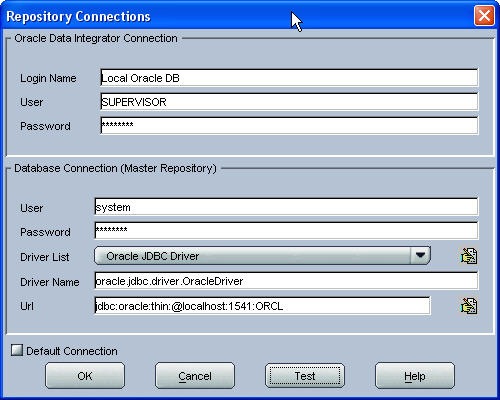Click the database User field containing system

click(286, 207)
